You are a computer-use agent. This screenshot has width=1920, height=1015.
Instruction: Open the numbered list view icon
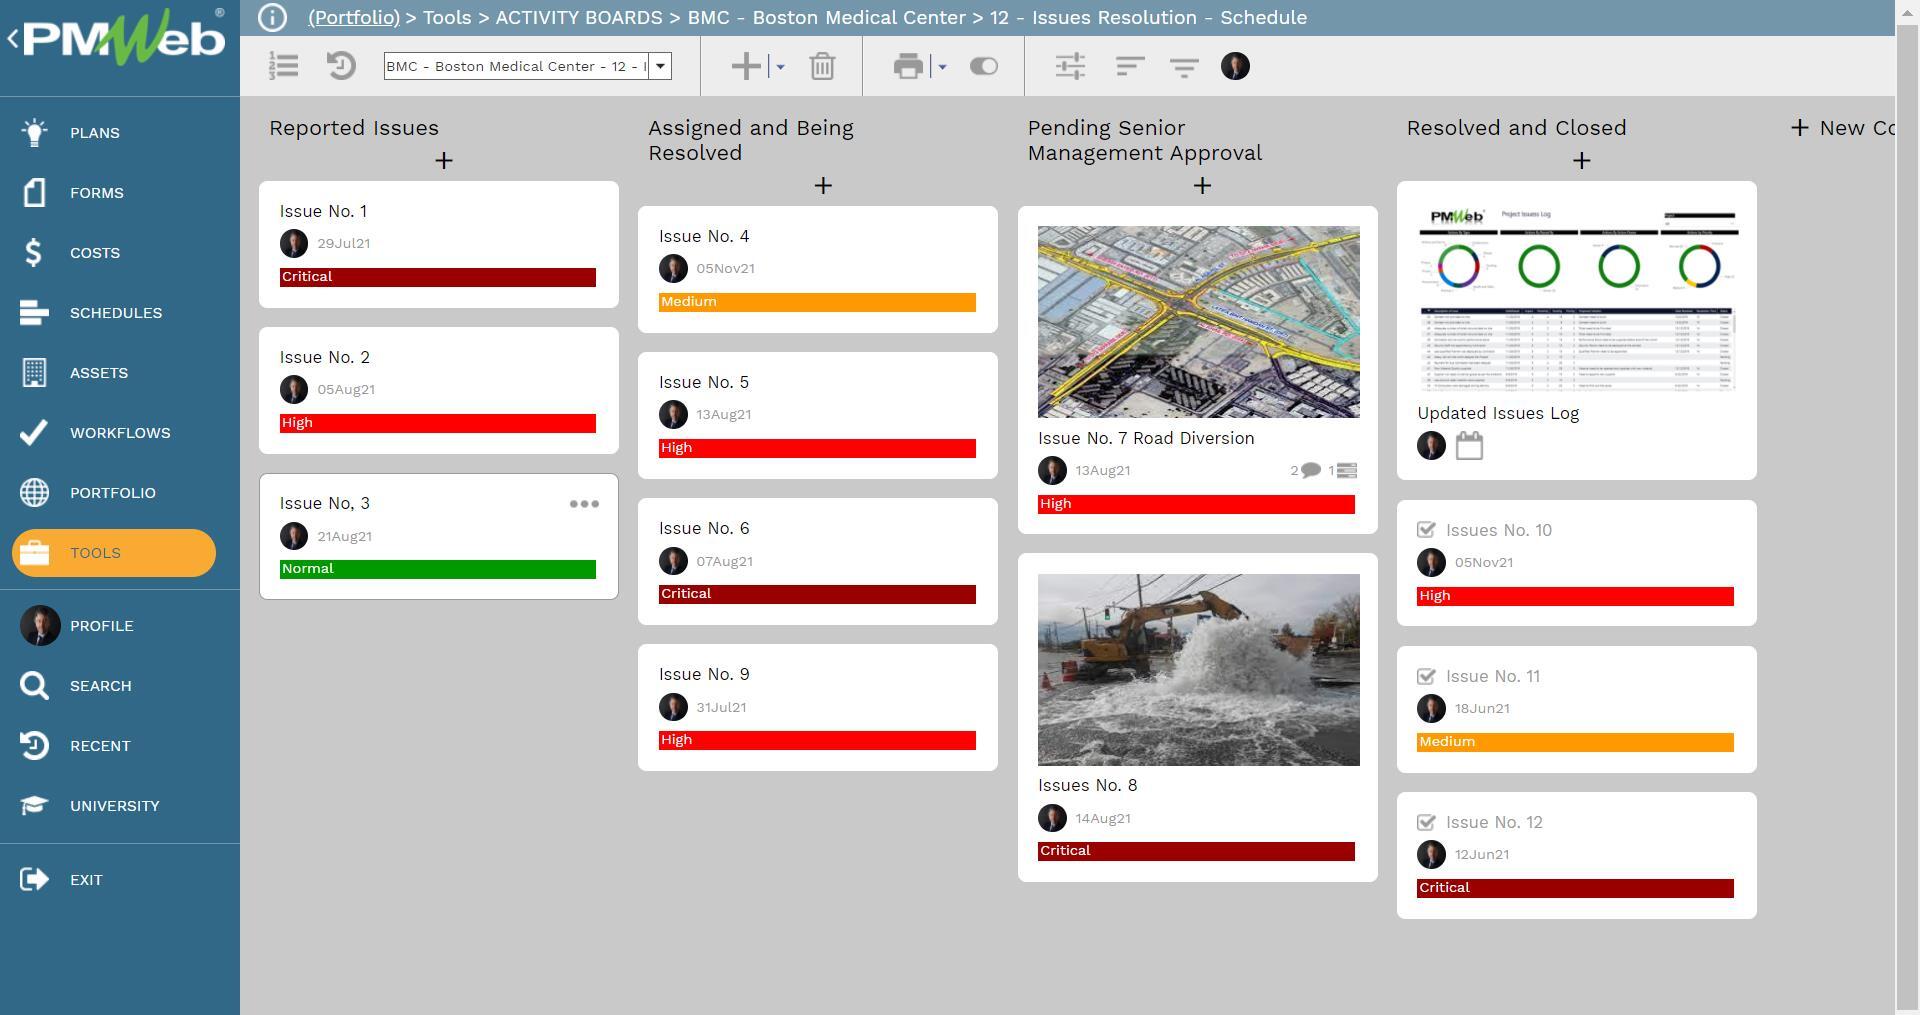coord(284,67)
